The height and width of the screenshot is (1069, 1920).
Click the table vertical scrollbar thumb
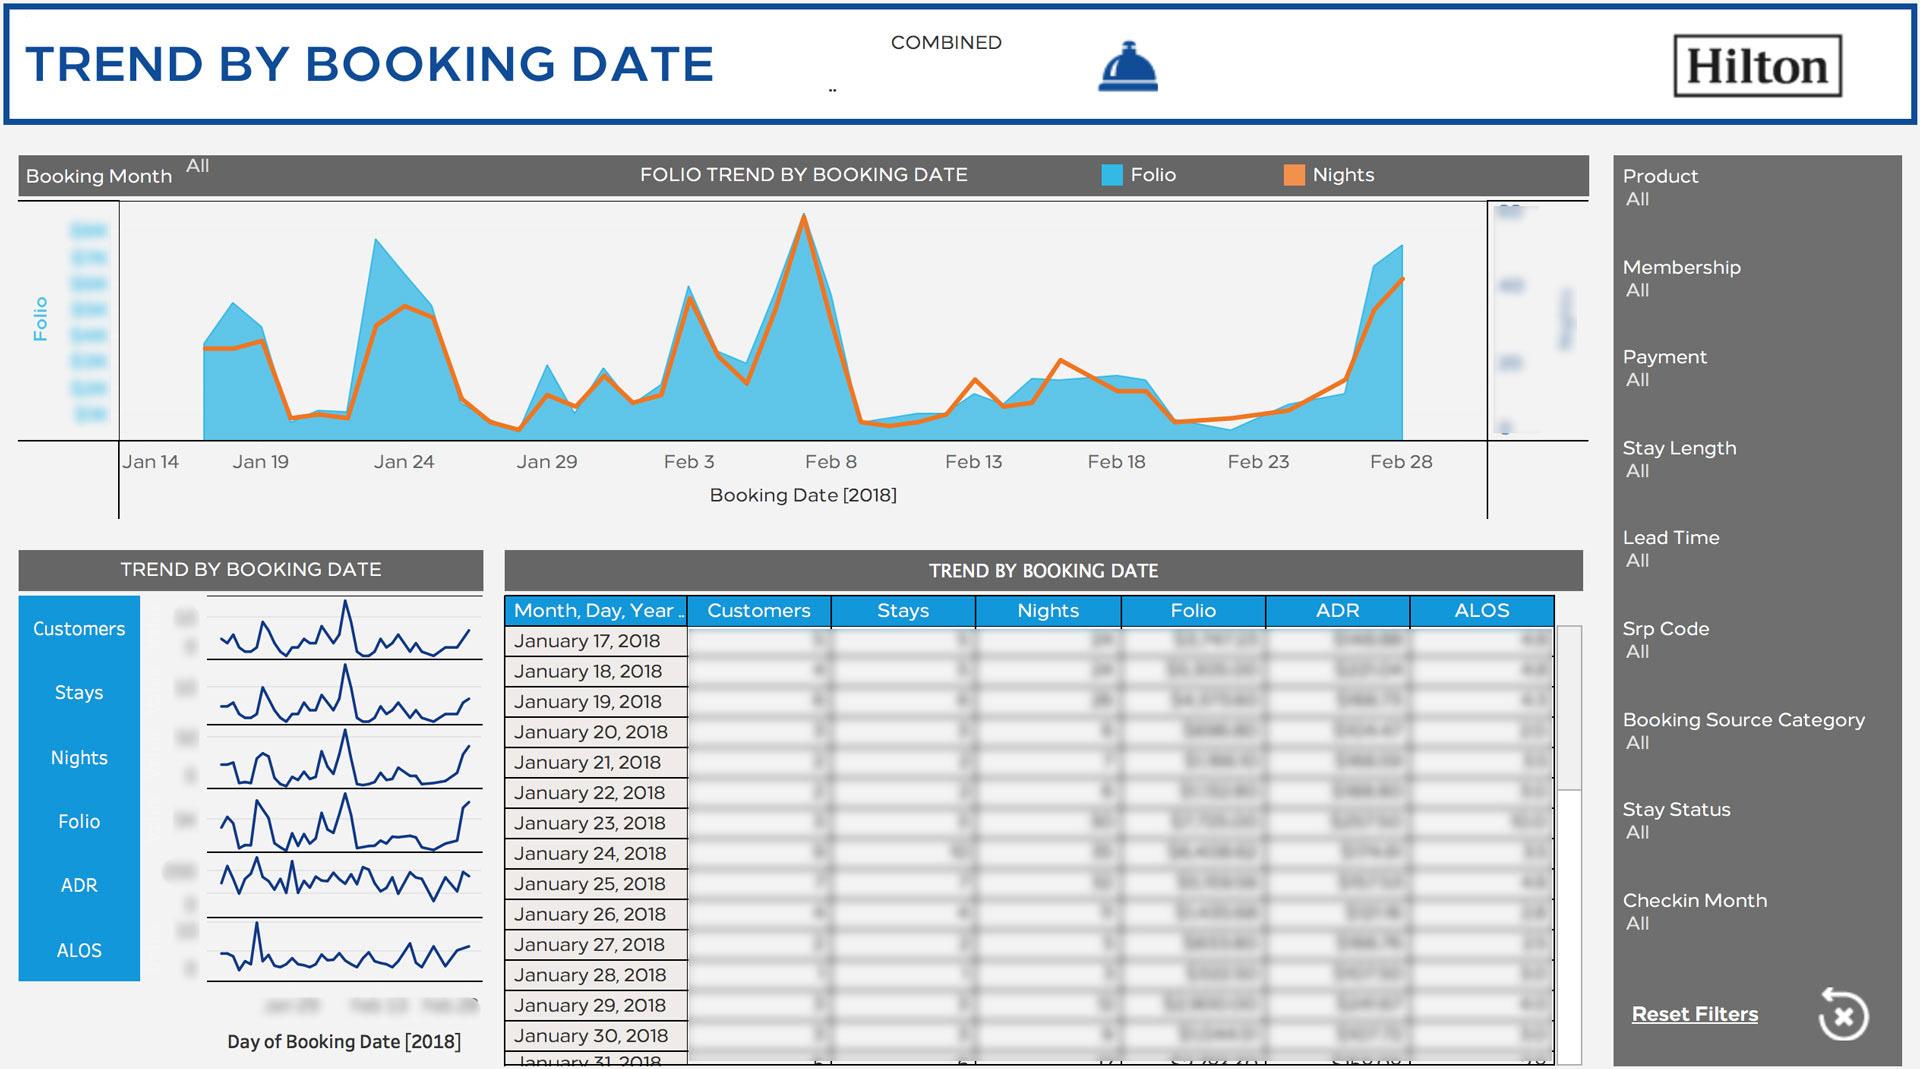click(1569, 708)
